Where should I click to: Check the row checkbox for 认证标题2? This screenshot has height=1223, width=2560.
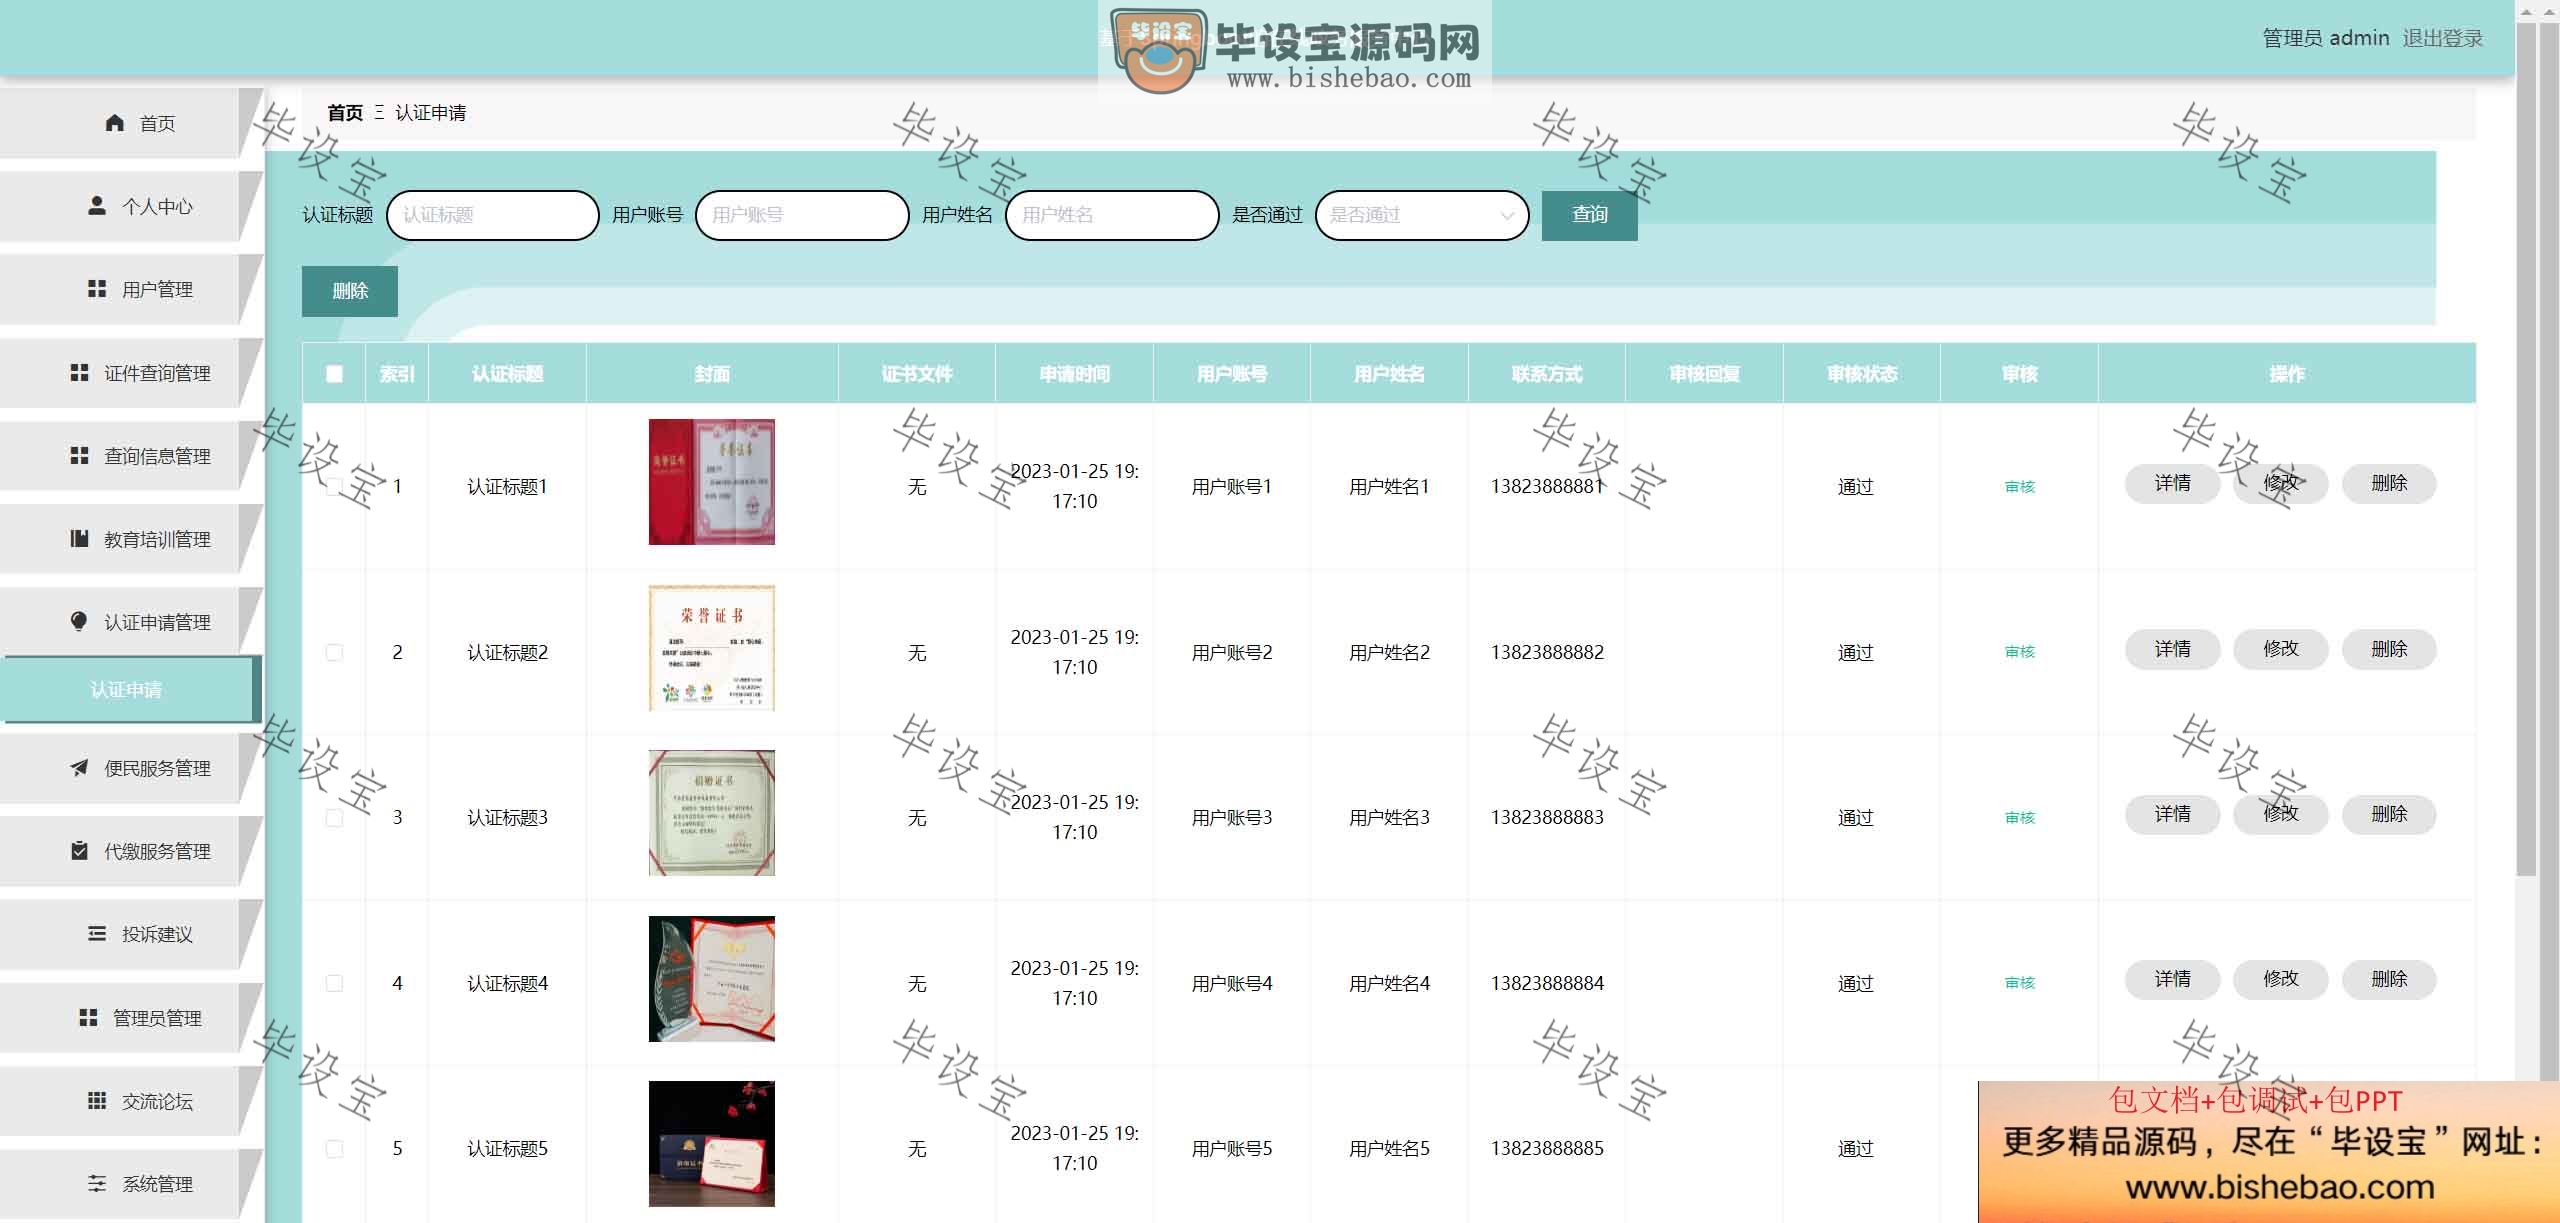point(334,652)
